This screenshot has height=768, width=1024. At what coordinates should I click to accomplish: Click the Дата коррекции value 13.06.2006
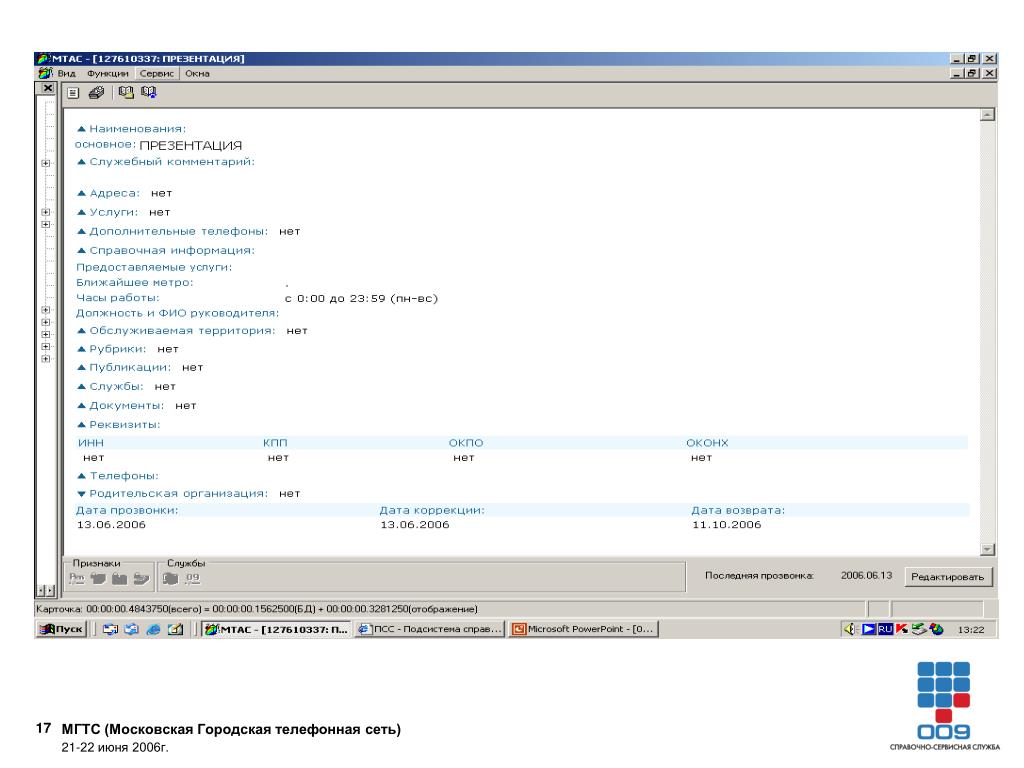tap(415, 525)
